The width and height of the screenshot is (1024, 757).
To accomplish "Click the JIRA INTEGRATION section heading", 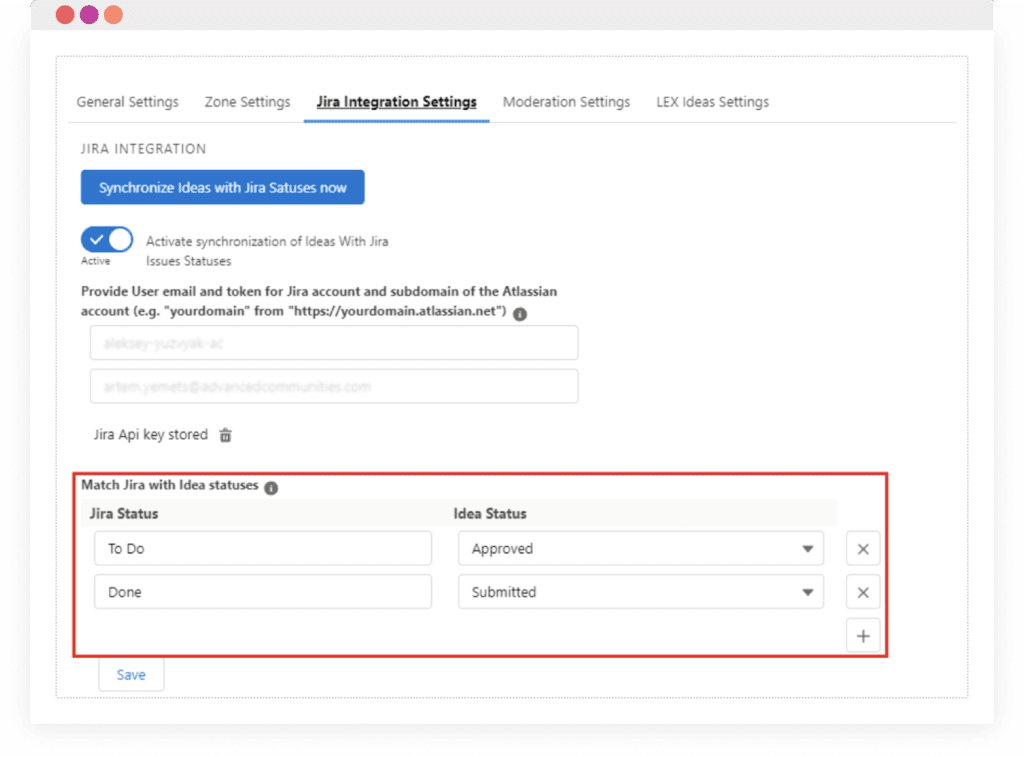I will pos(144,149).
